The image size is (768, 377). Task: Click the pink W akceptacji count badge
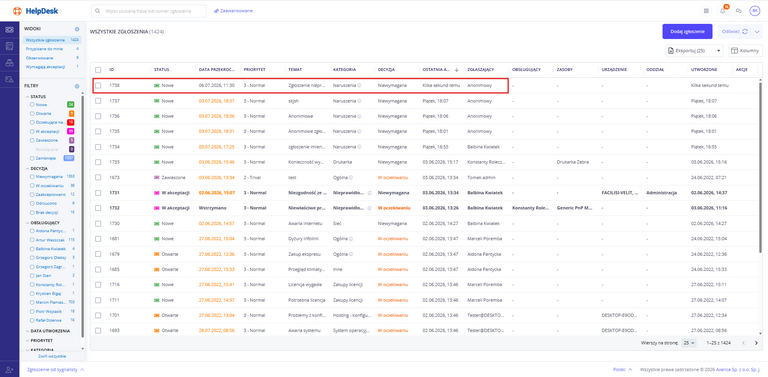pyautogui.click(x=71, y=131)
